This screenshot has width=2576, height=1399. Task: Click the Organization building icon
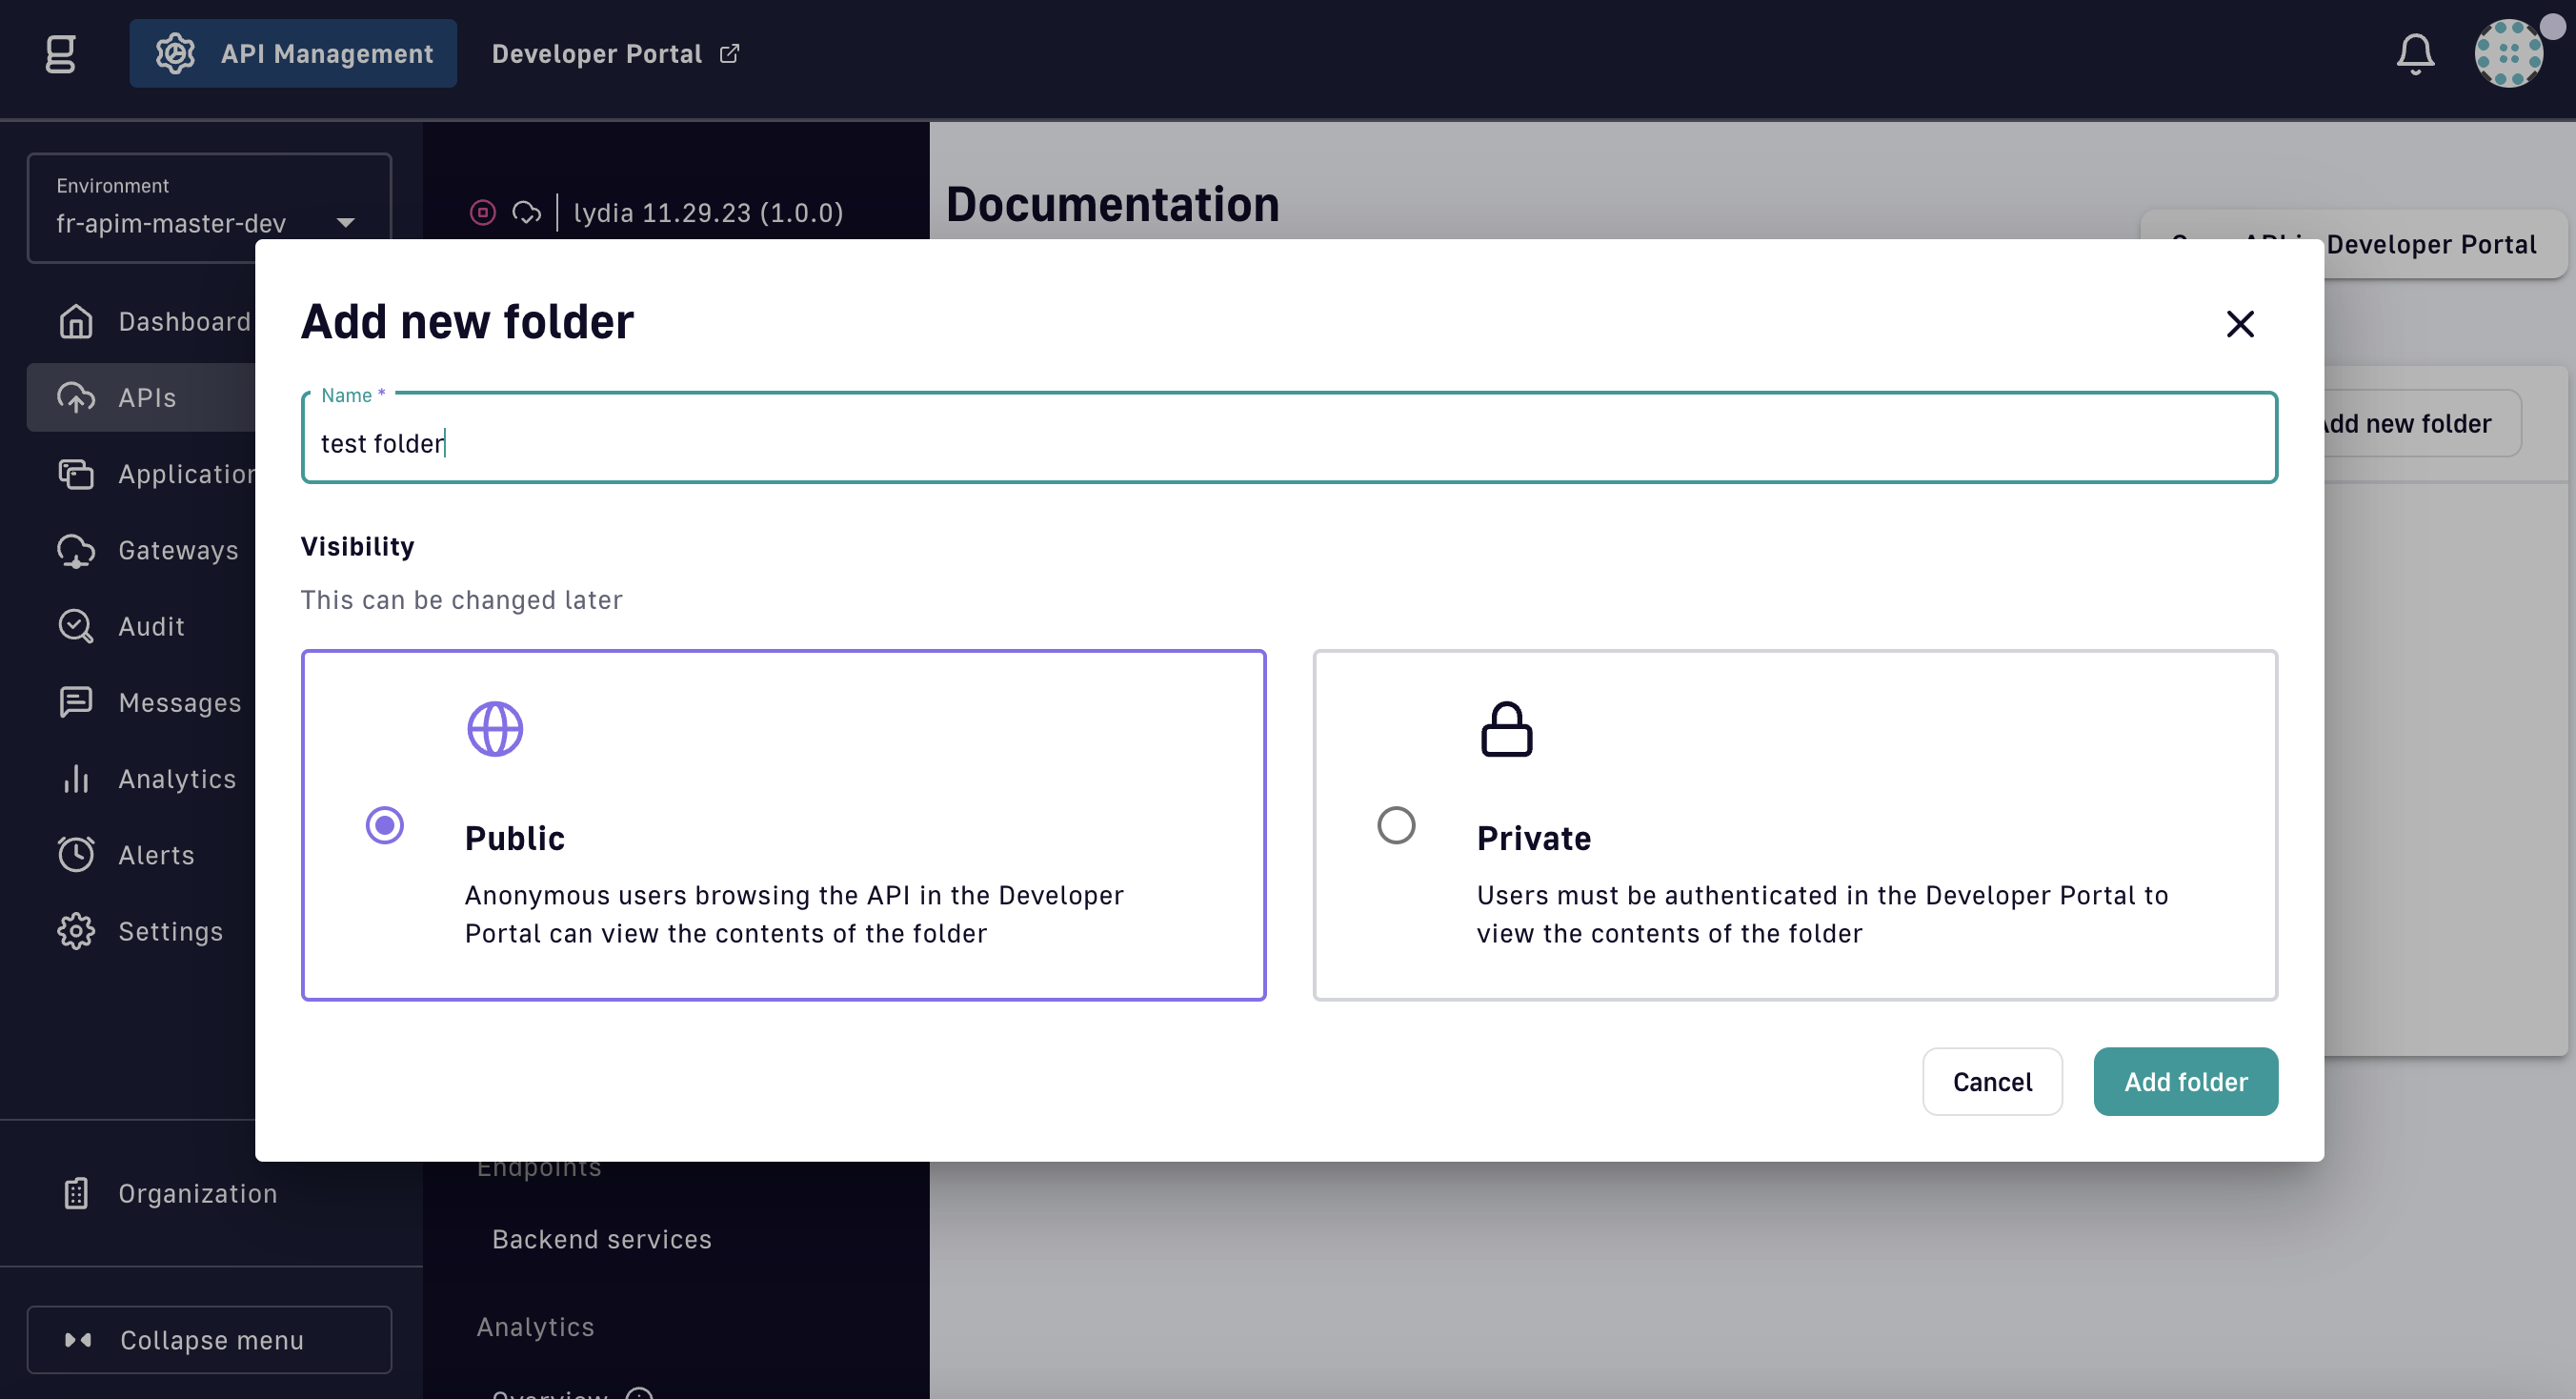(76, 1193)
